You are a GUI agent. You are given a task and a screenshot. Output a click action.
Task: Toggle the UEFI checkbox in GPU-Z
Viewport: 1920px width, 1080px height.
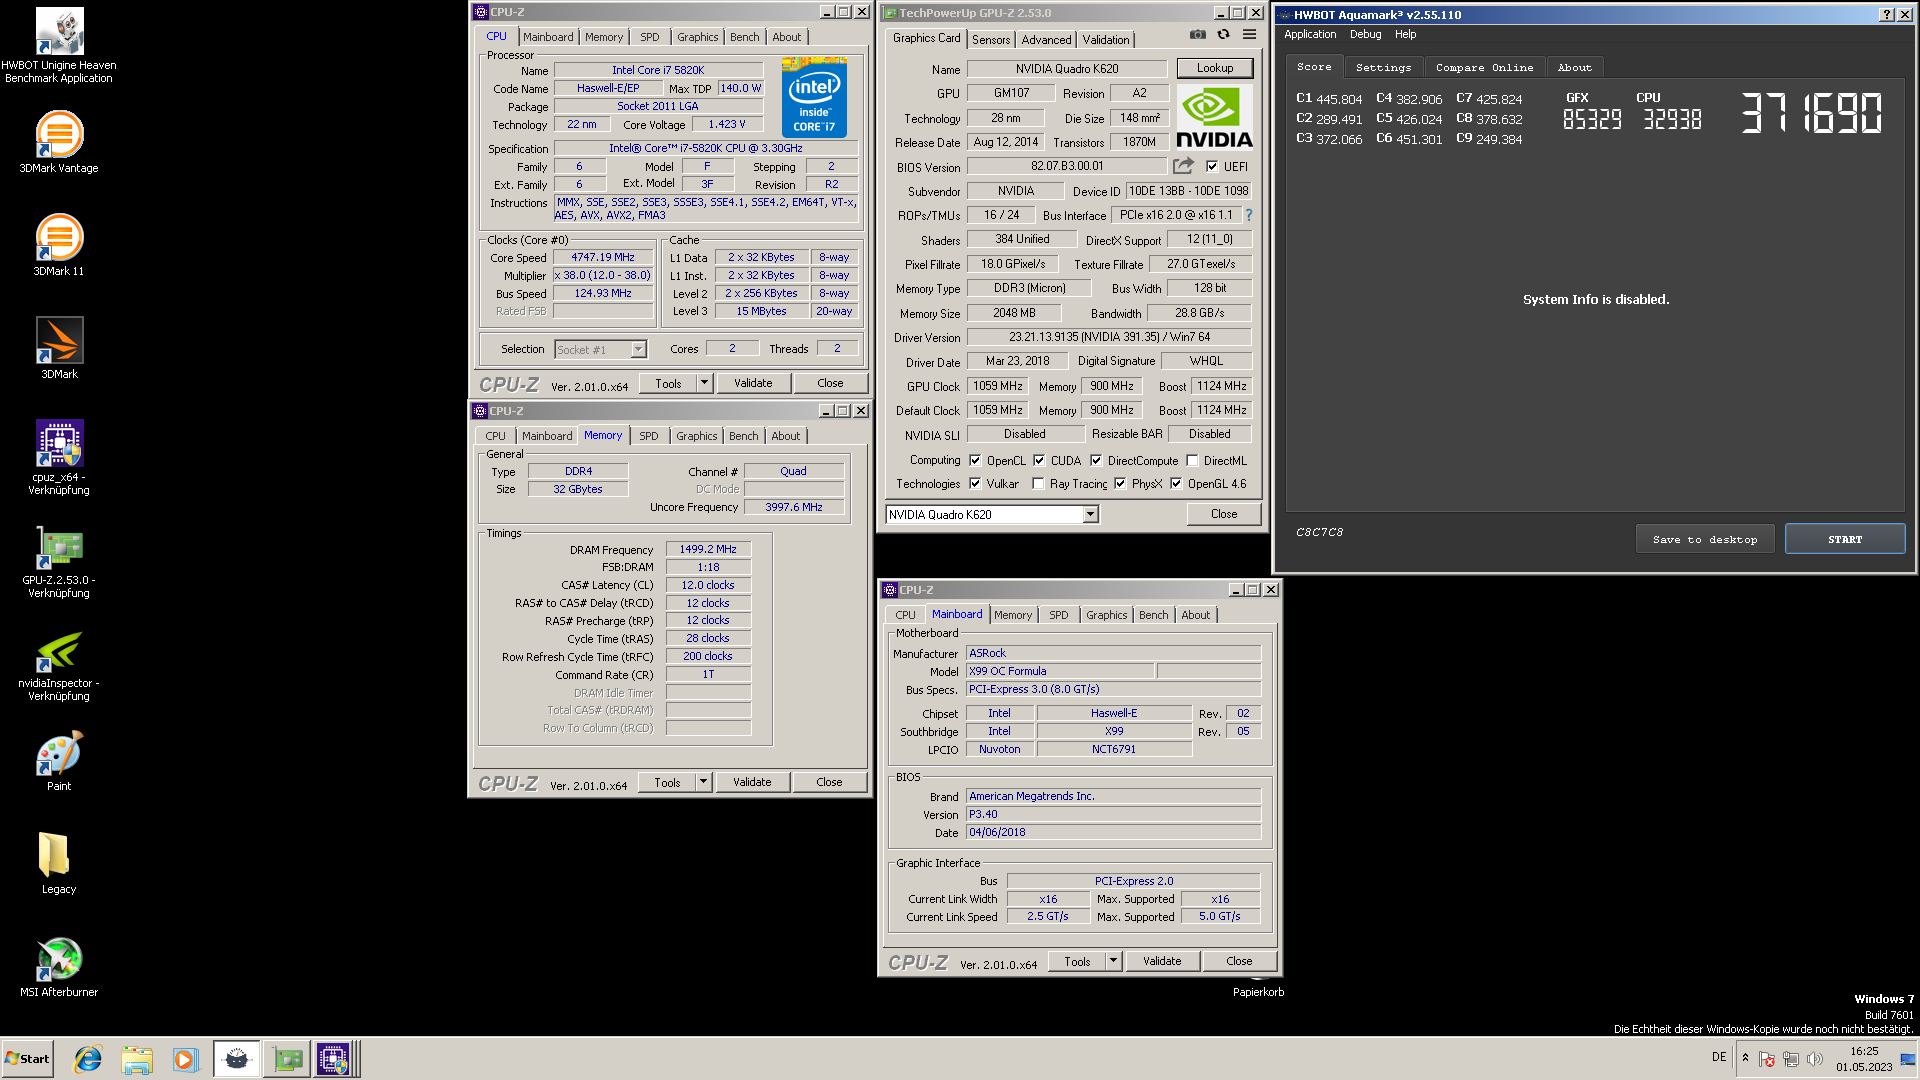[1212, 167]
